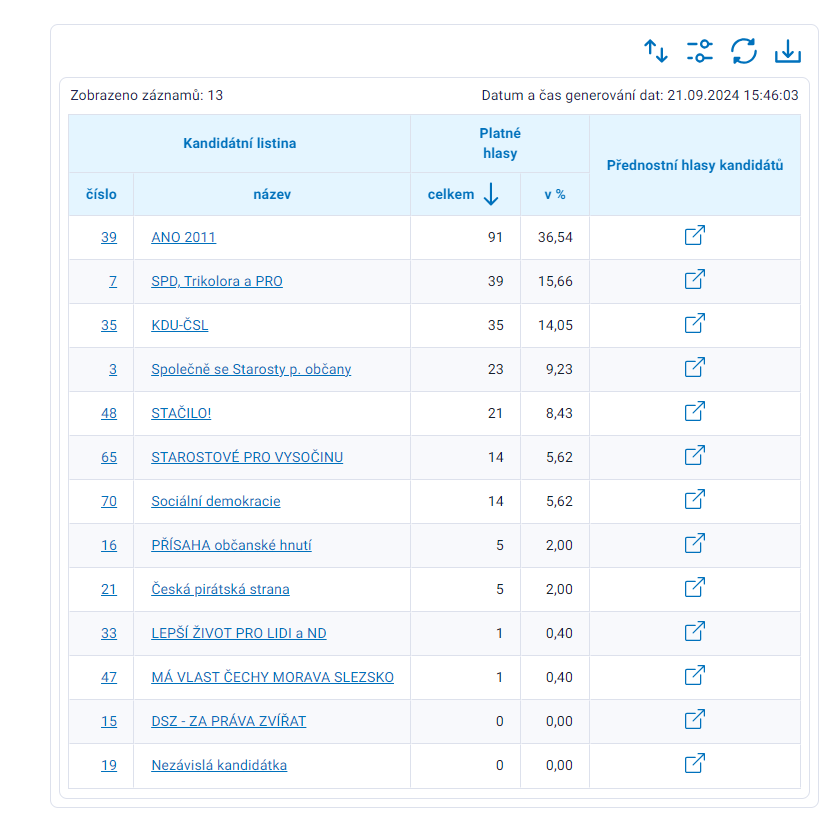Open preferential votes for Společně se Starosty
This screenshot has height=823, width=839.
point(695,367)
